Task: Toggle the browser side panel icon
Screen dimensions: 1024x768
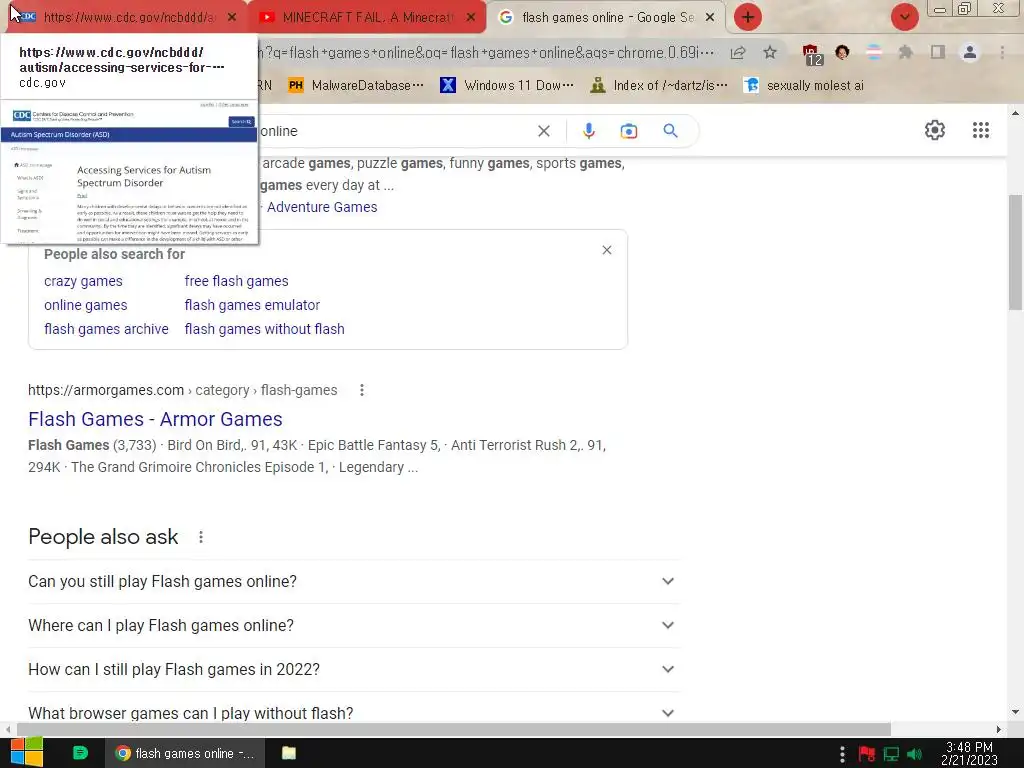Action: [938, 52]
